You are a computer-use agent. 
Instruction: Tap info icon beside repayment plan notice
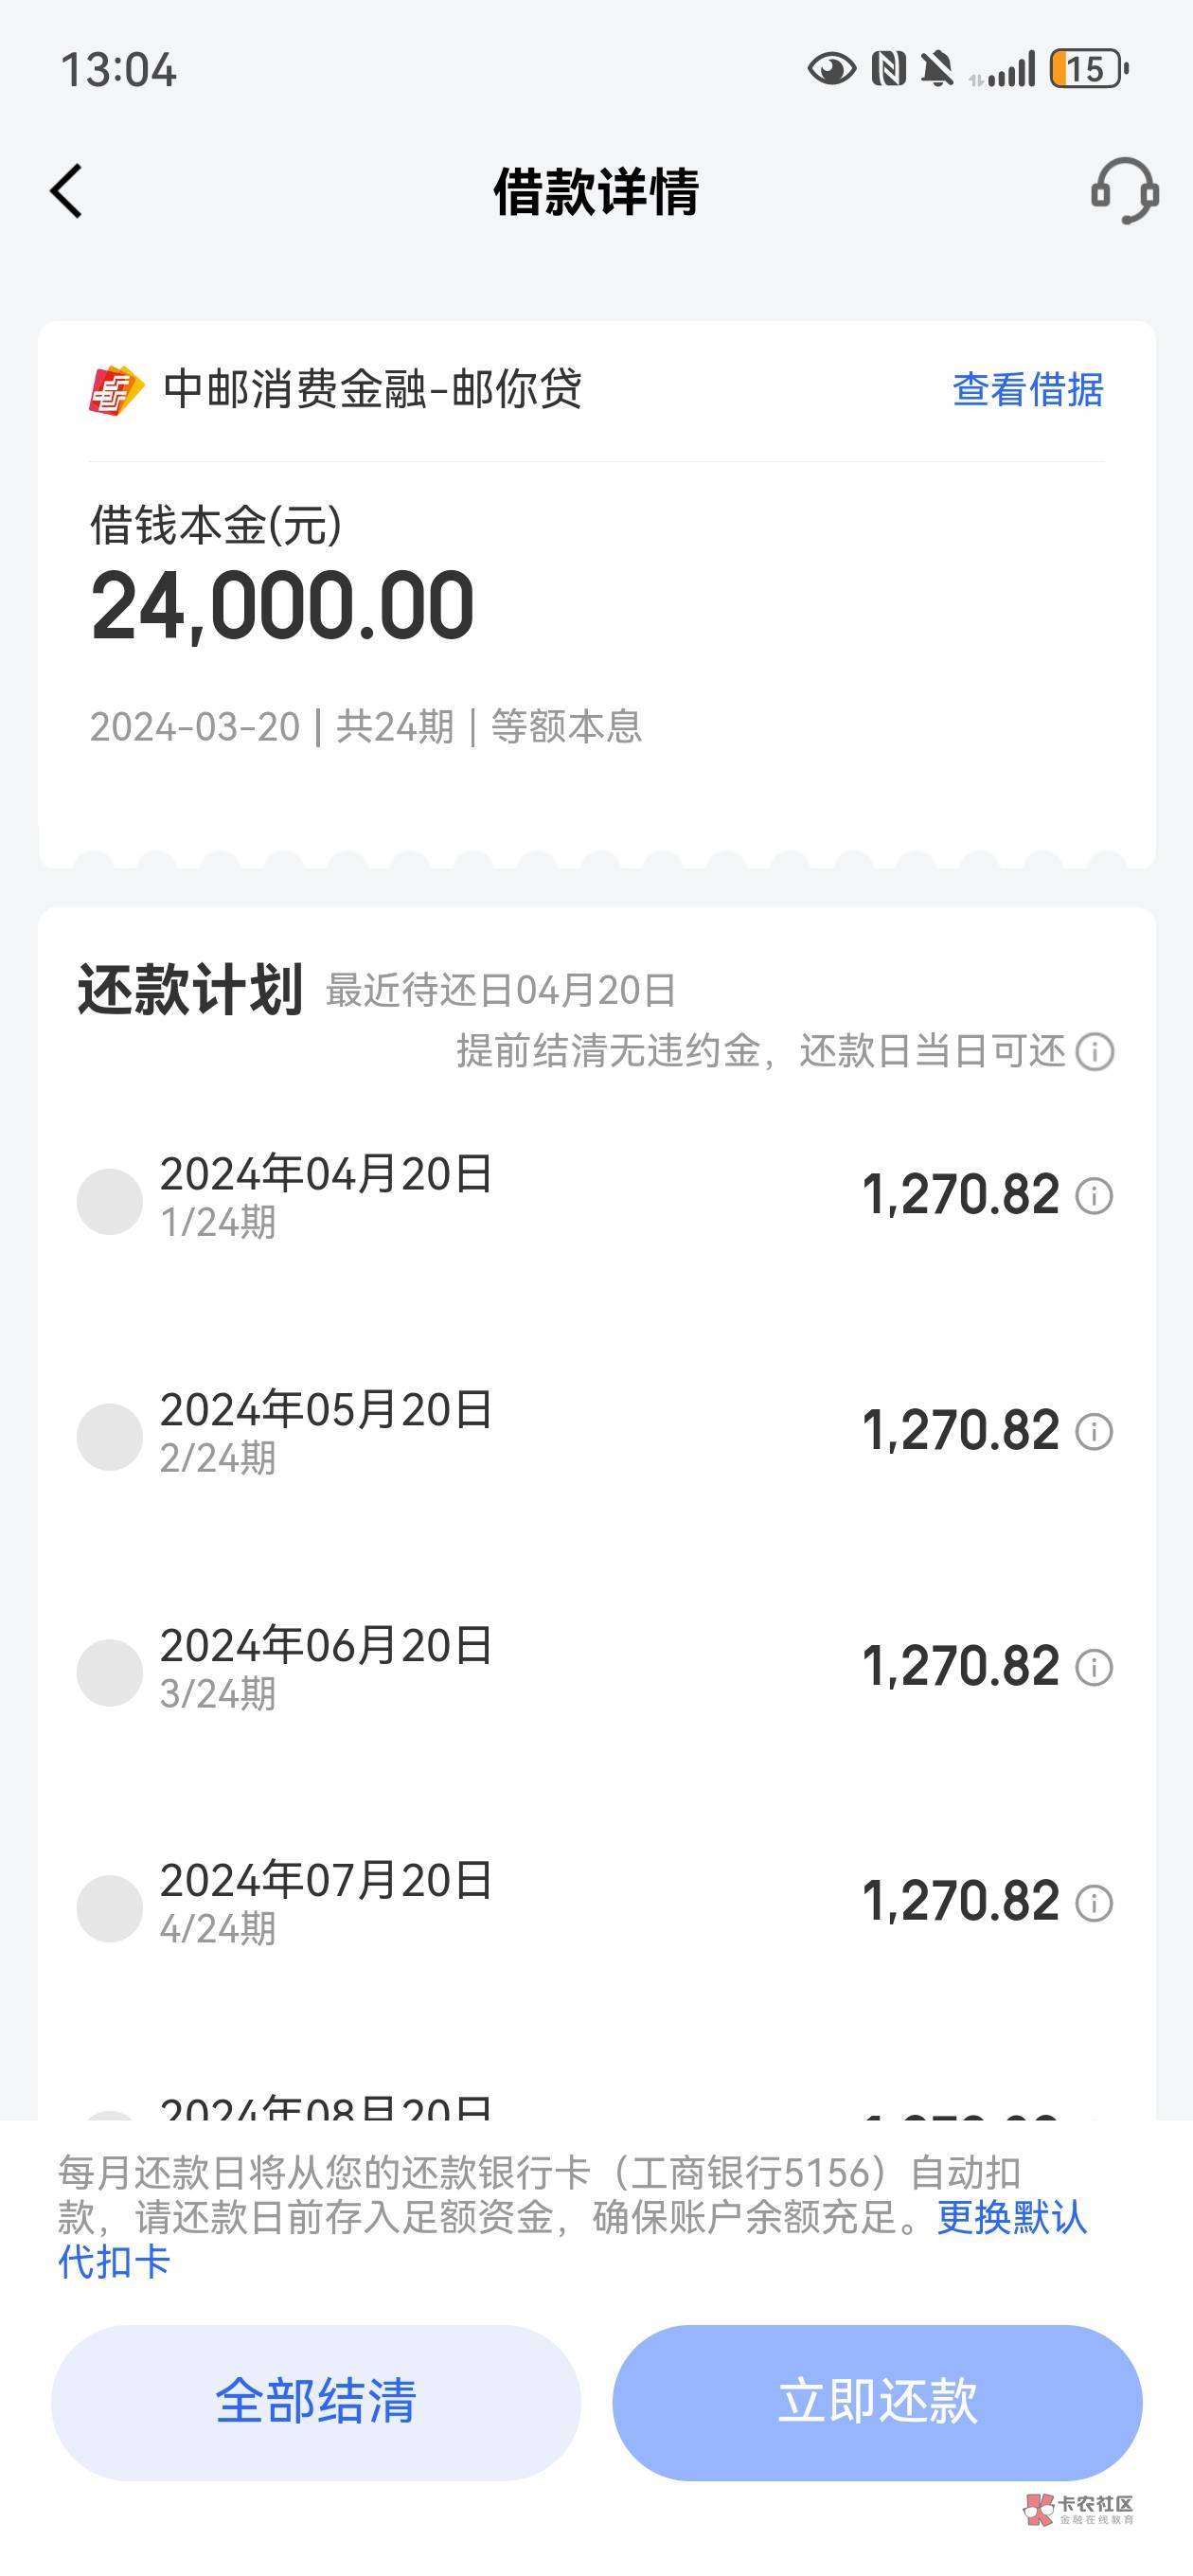point(1095,1052)
